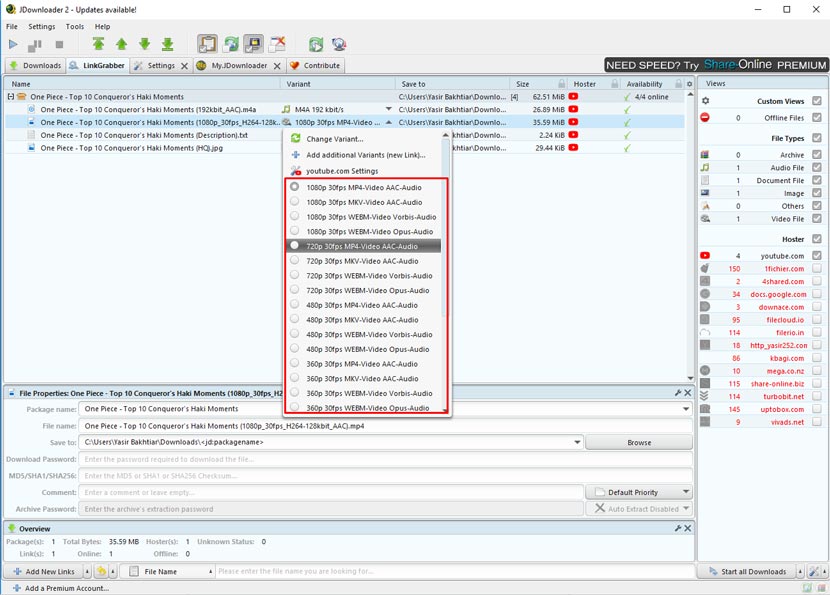Click wrench icon in Overview panel header
The height and width of the screenshot is (595, 830).
[x=678, y=528]
